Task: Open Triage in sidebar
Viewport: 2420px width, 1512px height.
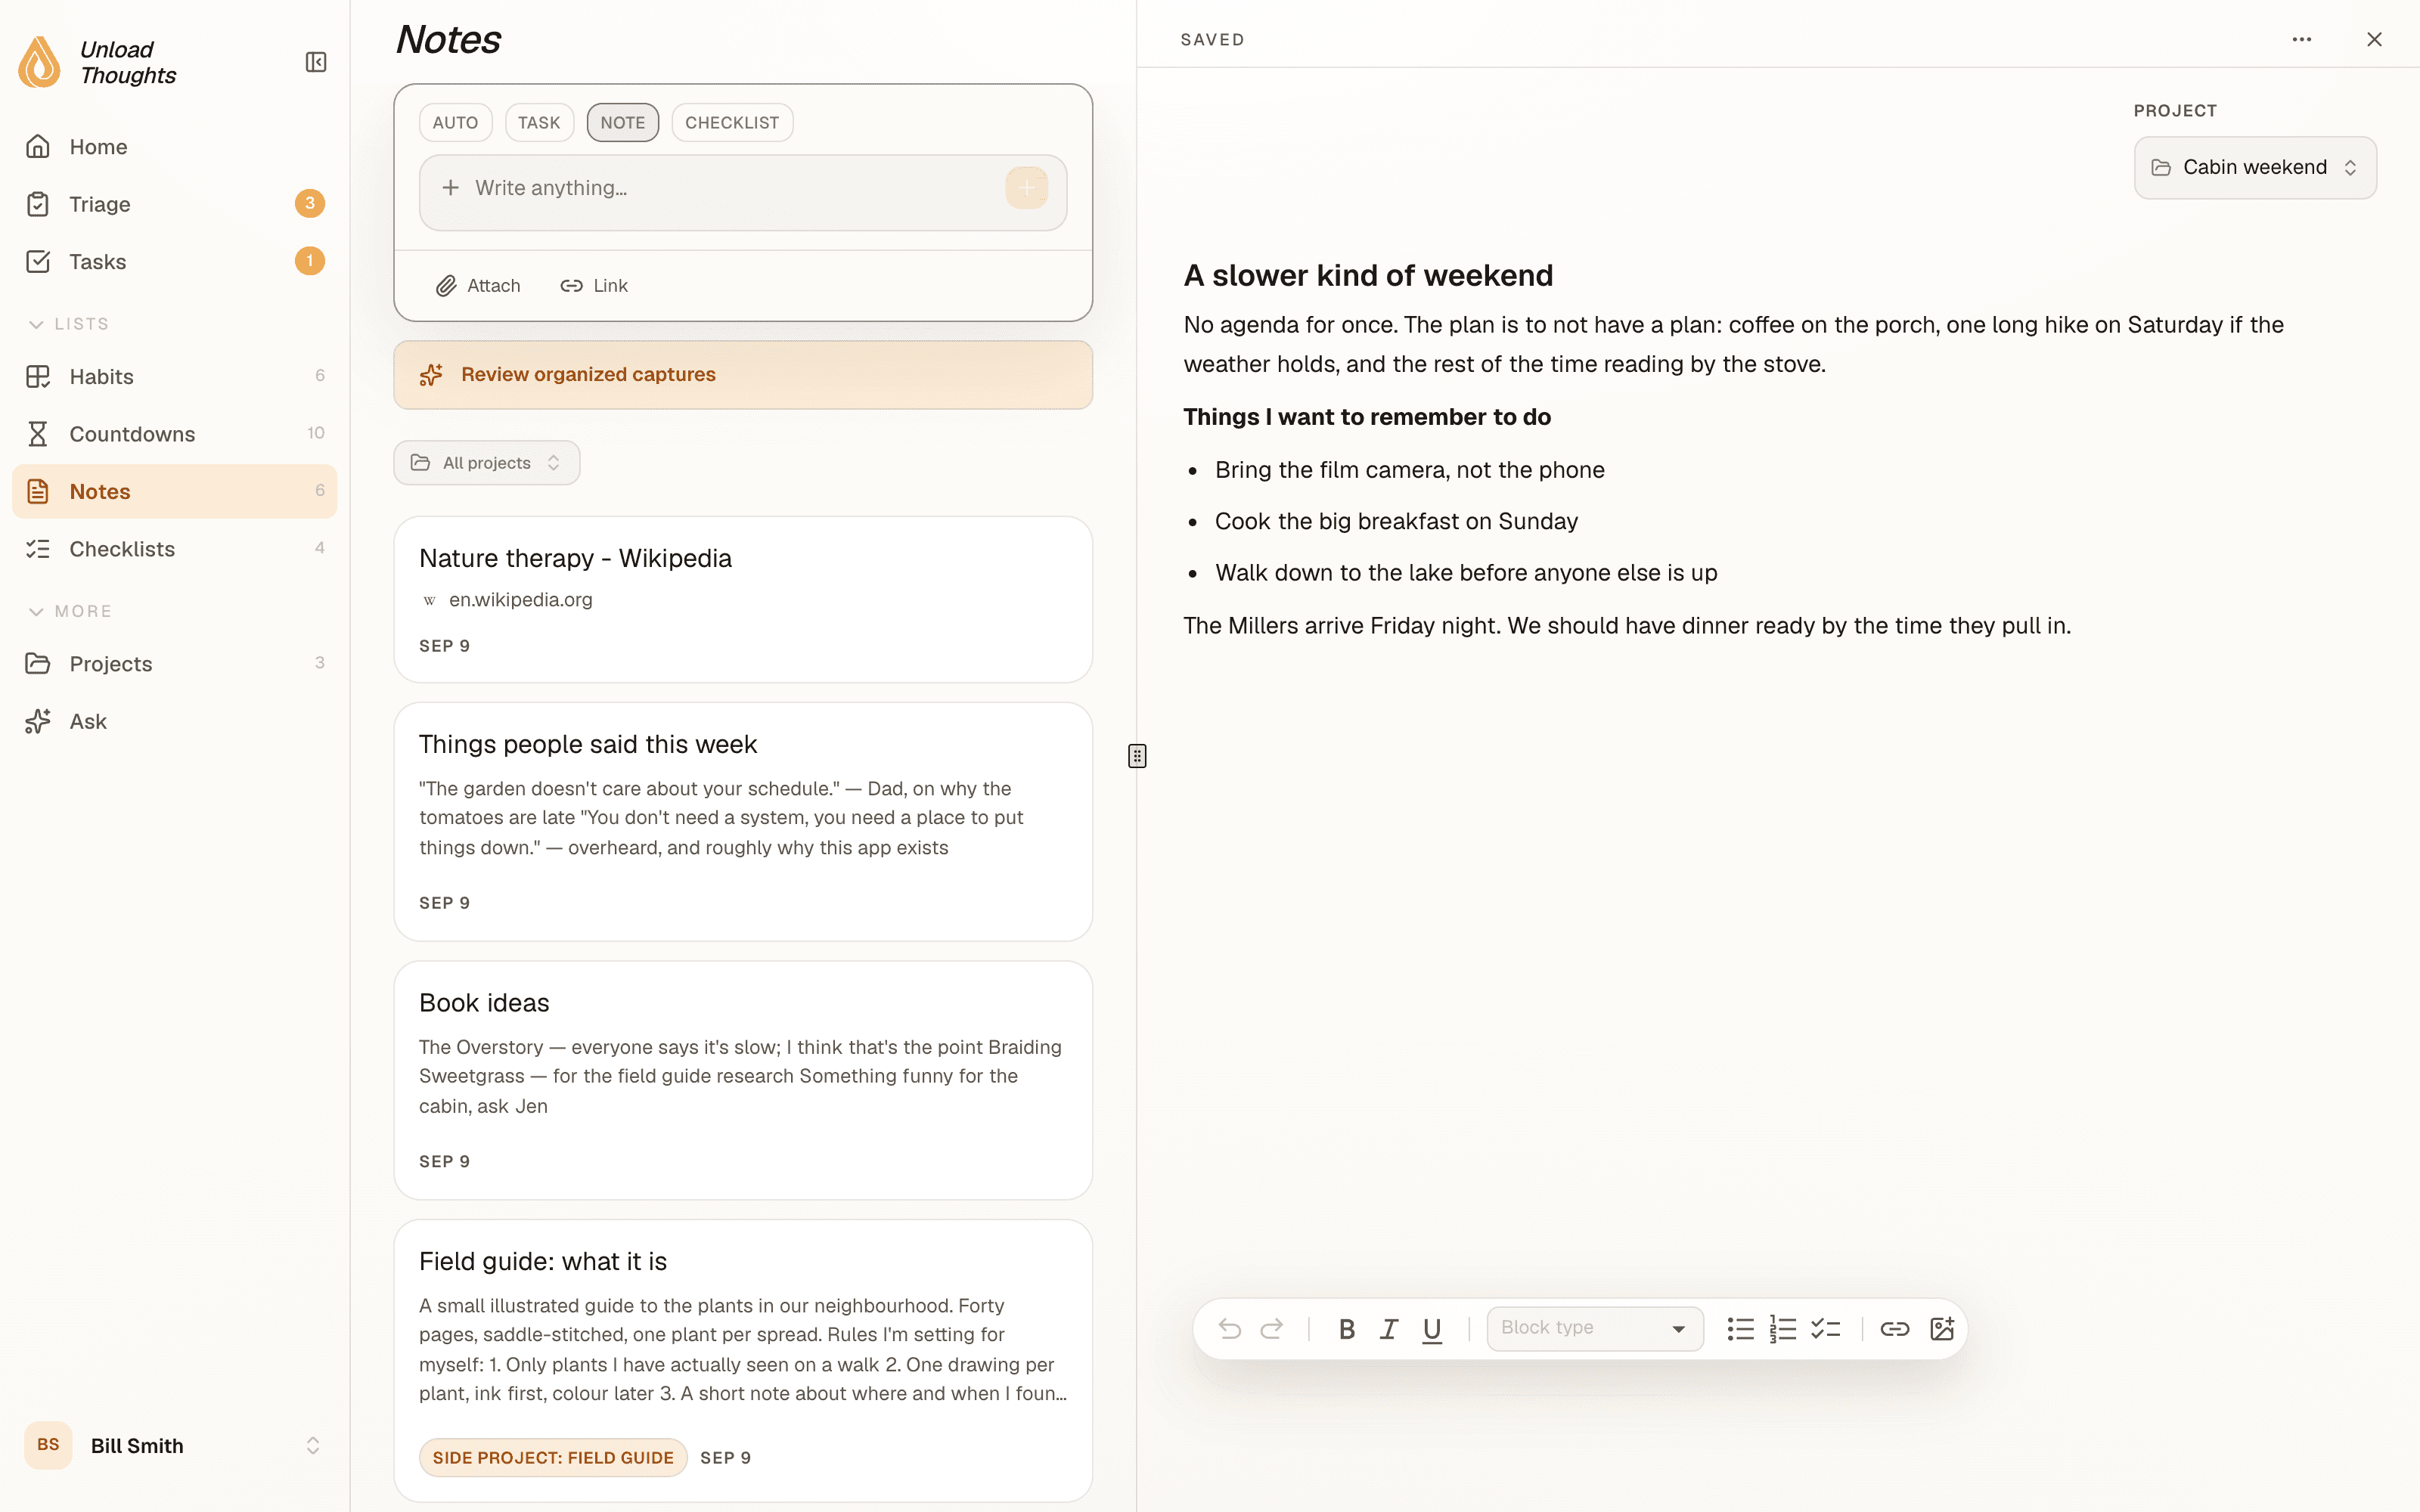Action: coord(175,204)
